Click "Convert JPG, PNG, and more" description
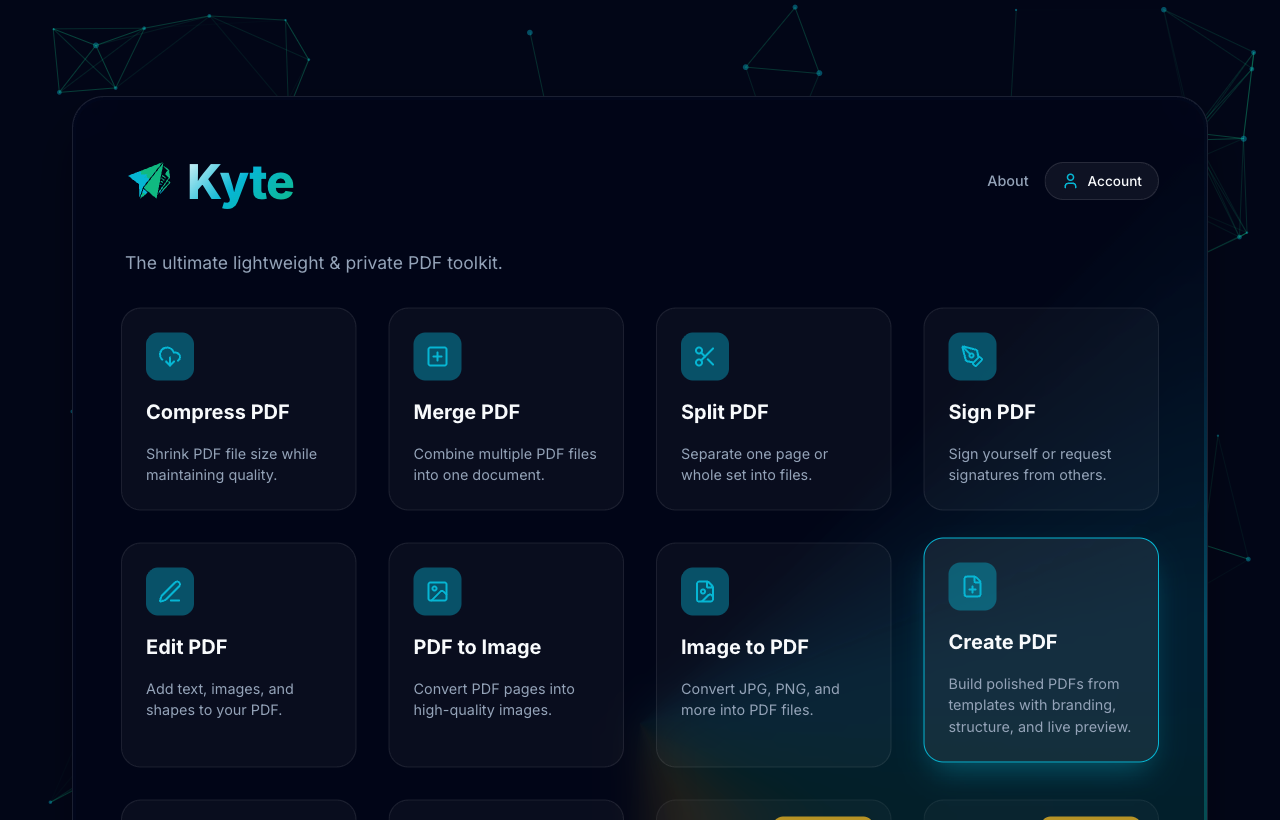The width and height of the screenshot is (1280, 820). pyautogui.click(x=760, y=699)
